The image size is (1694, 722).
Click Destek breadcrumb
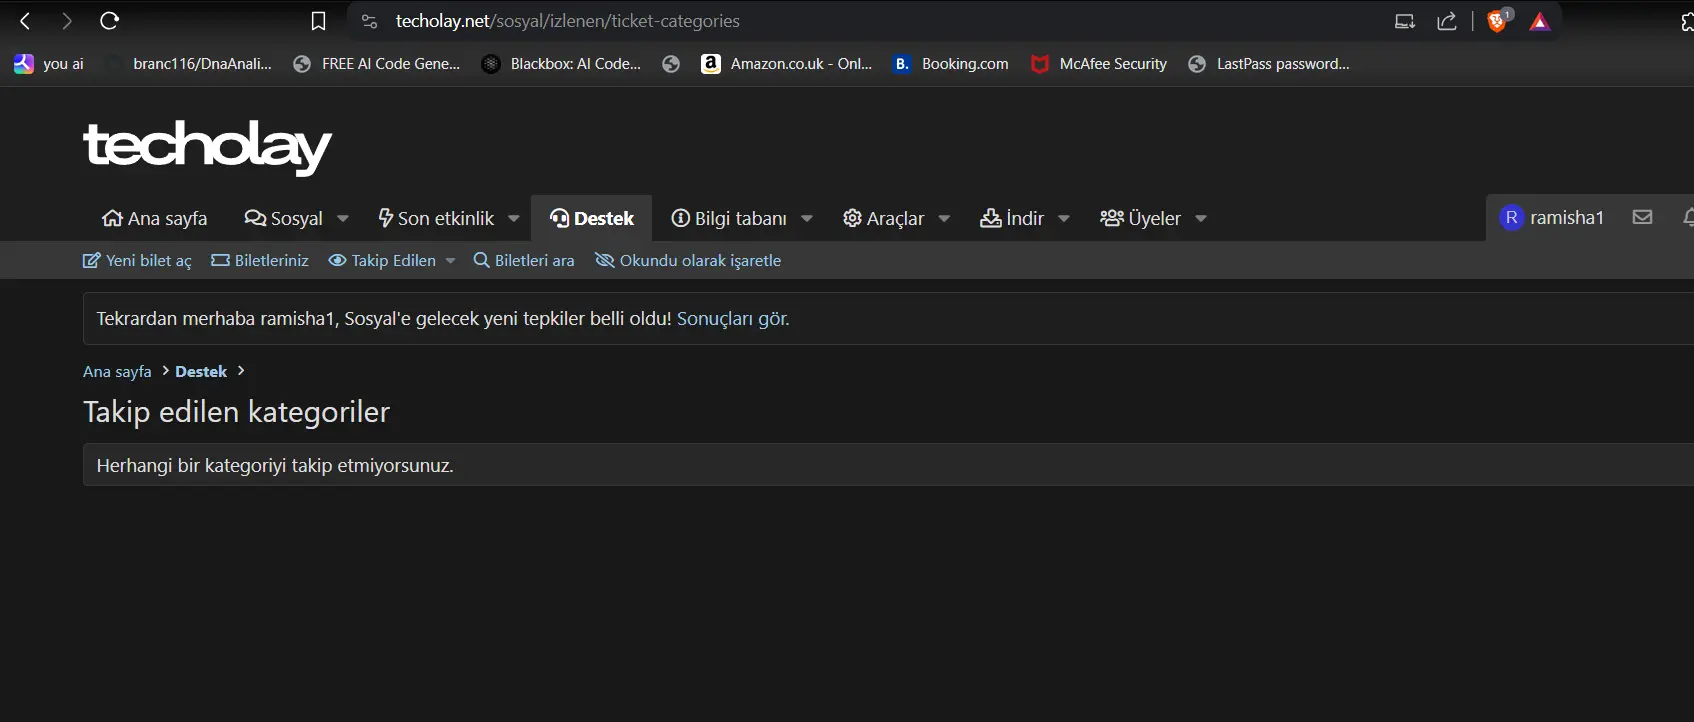[x=201, y=371]
